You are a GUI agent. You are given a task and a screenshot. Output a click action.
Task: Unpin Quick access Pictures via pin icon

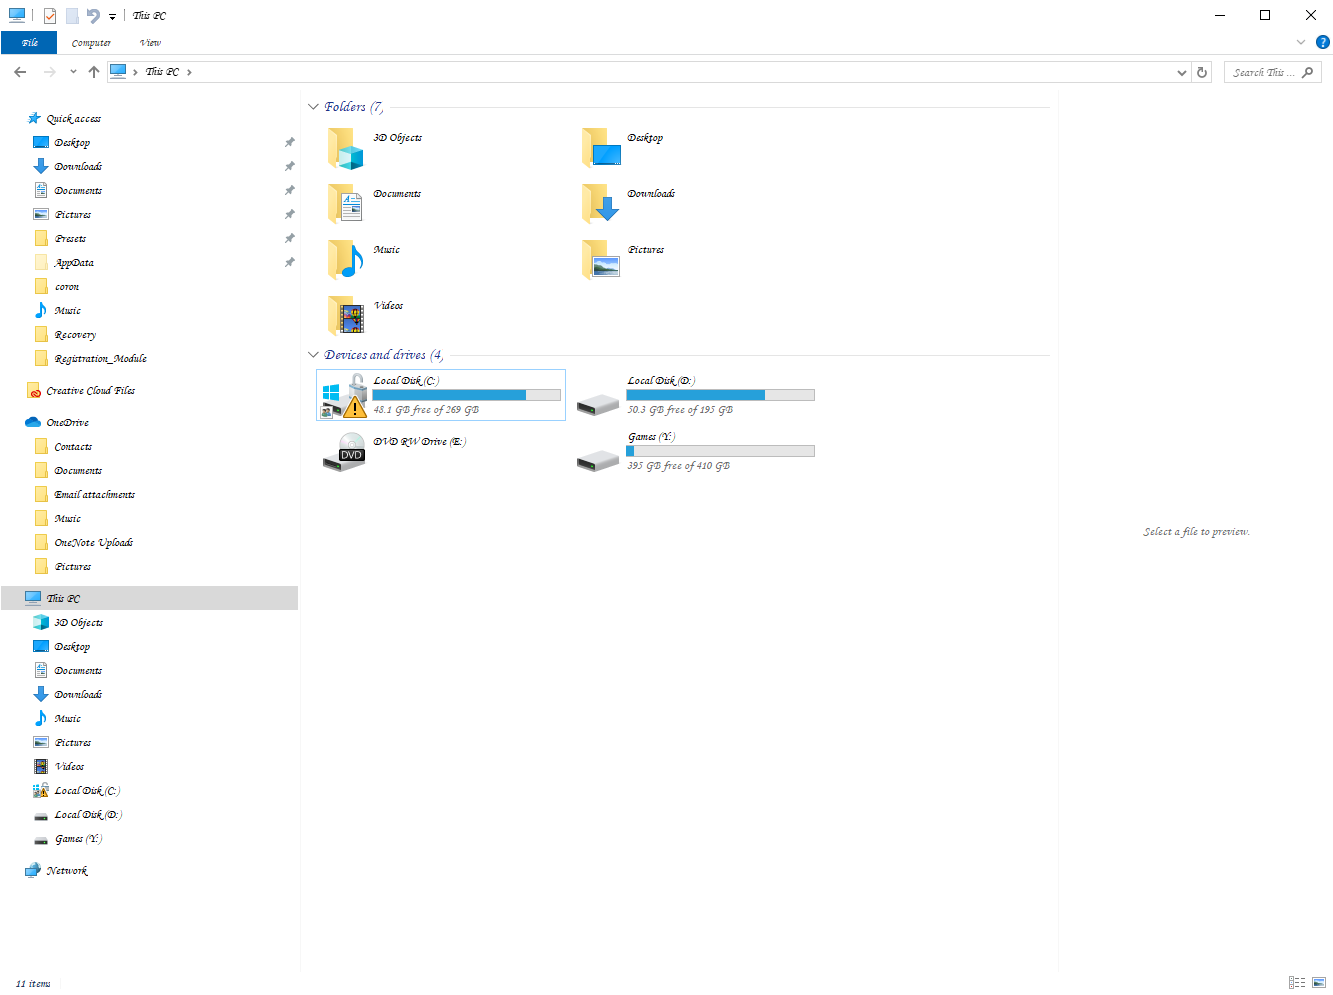click(289, 214)
